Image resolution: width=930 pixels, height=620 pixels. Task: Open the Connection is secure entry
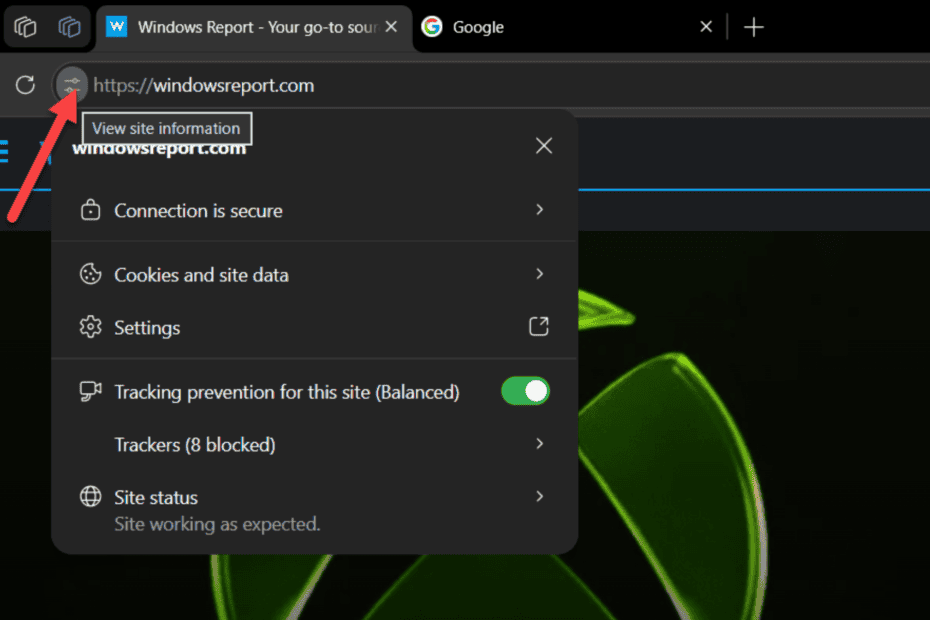(313, 211)
